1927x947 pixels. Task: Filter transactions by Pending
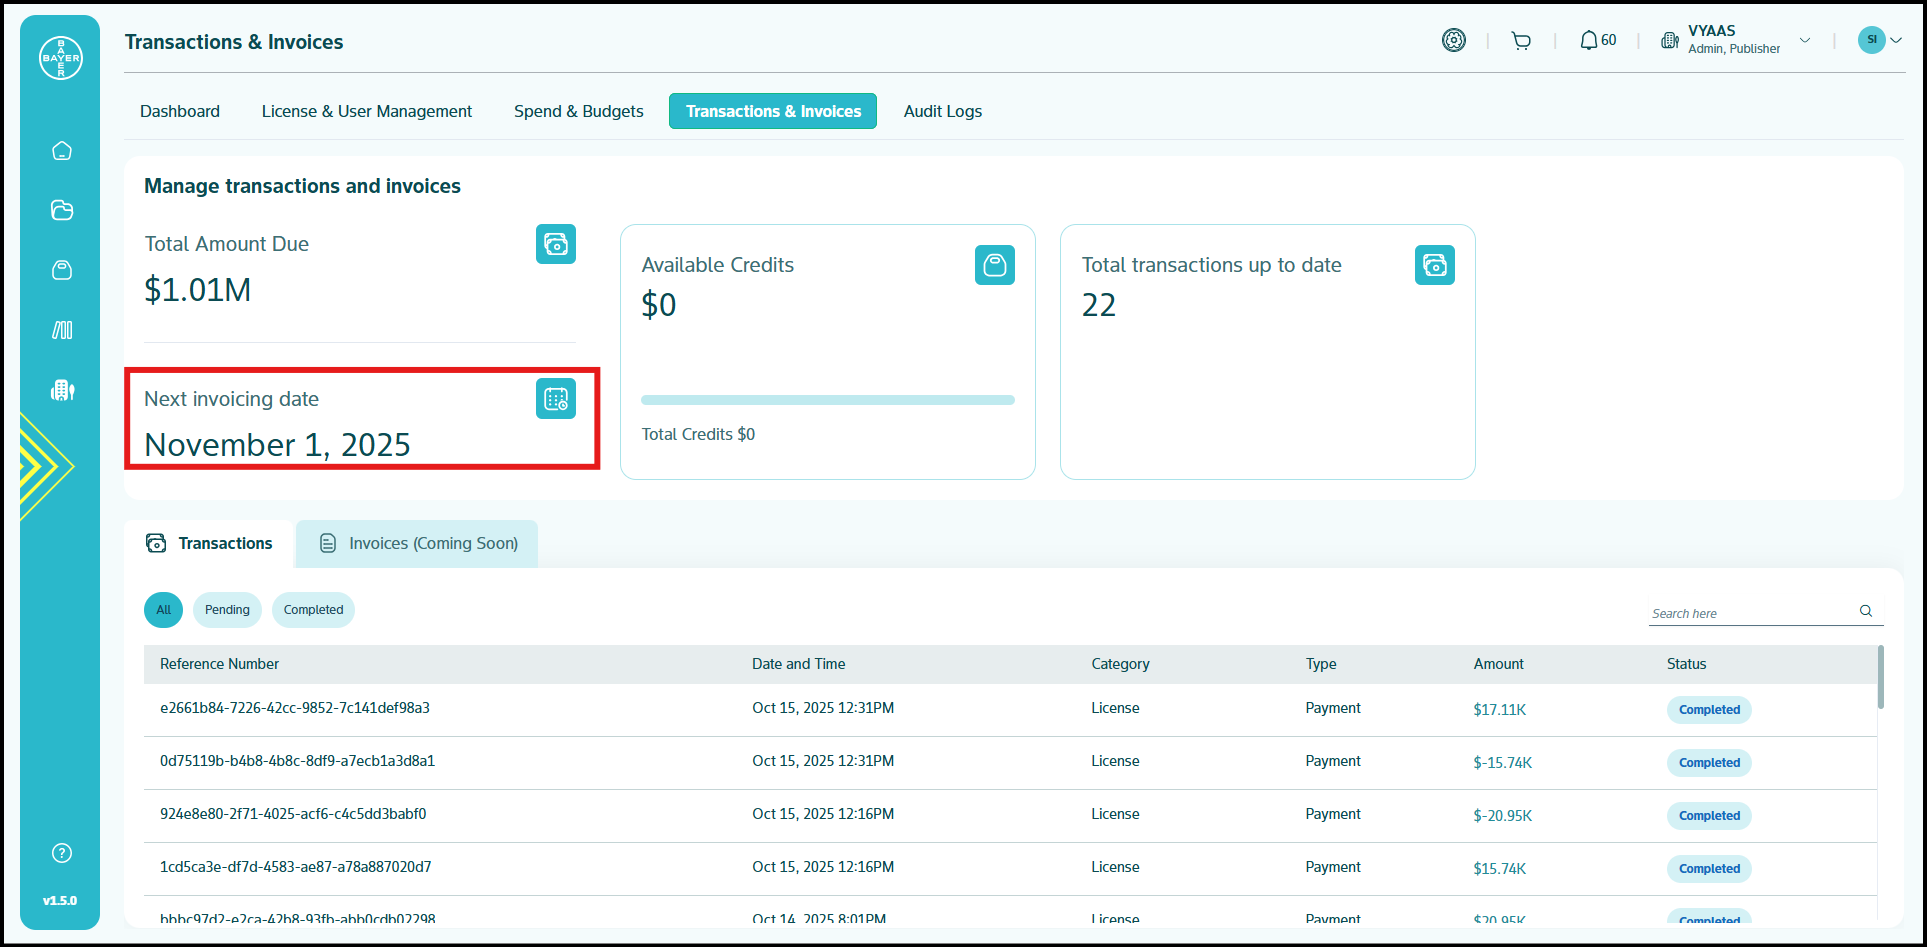(x=227, y=610)
